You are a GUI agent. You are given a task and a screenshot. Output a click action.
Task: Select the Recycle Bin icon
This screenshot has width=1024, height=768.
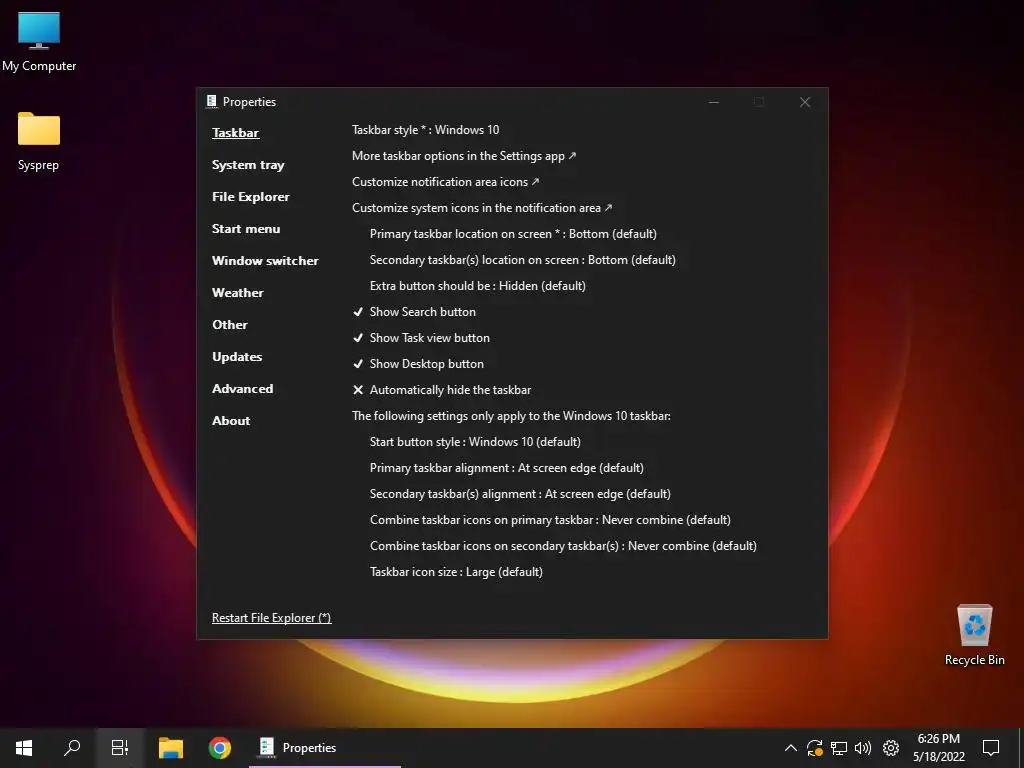click(x=974, y=635)
